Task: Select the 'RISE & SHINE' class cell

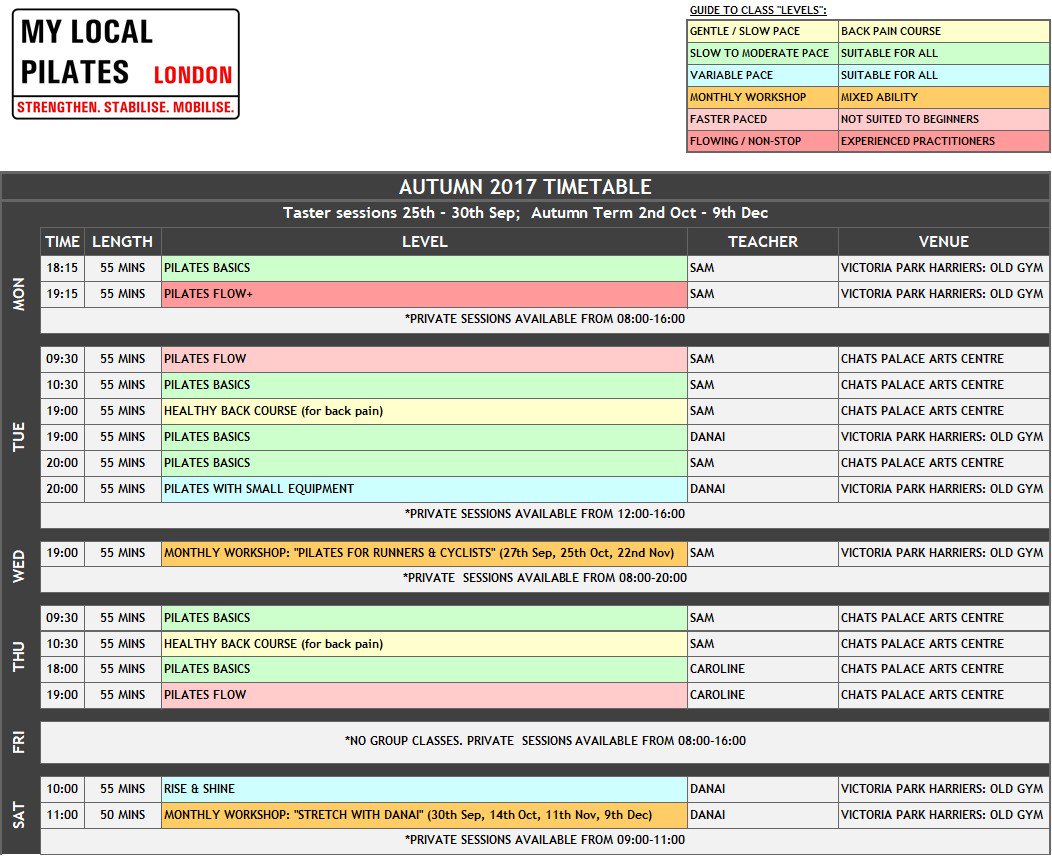Action: pyautogui.click(x=425, y=790)
